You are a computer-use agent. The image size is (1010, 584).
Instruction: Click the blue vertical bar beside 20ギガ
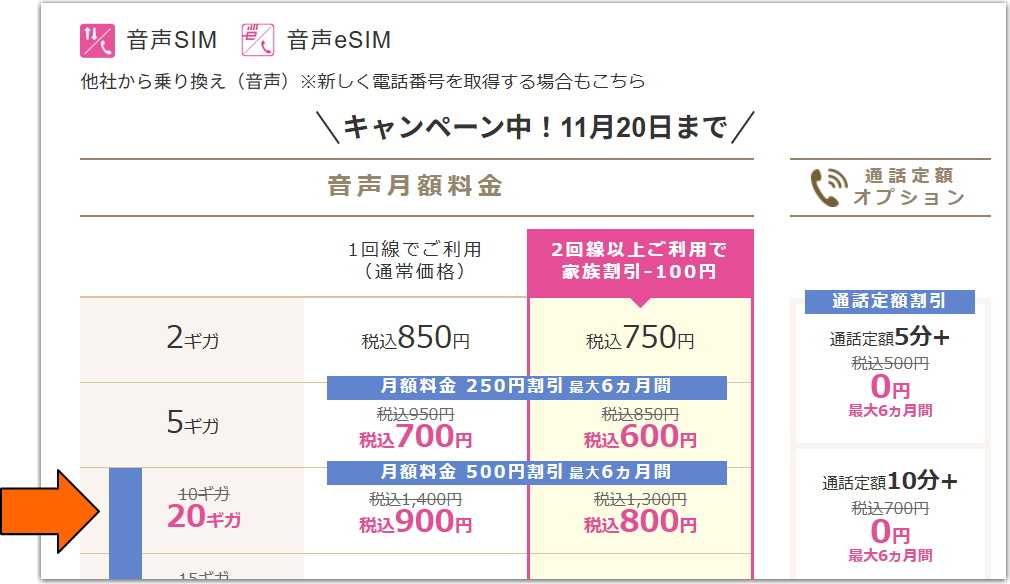point(126,523)
